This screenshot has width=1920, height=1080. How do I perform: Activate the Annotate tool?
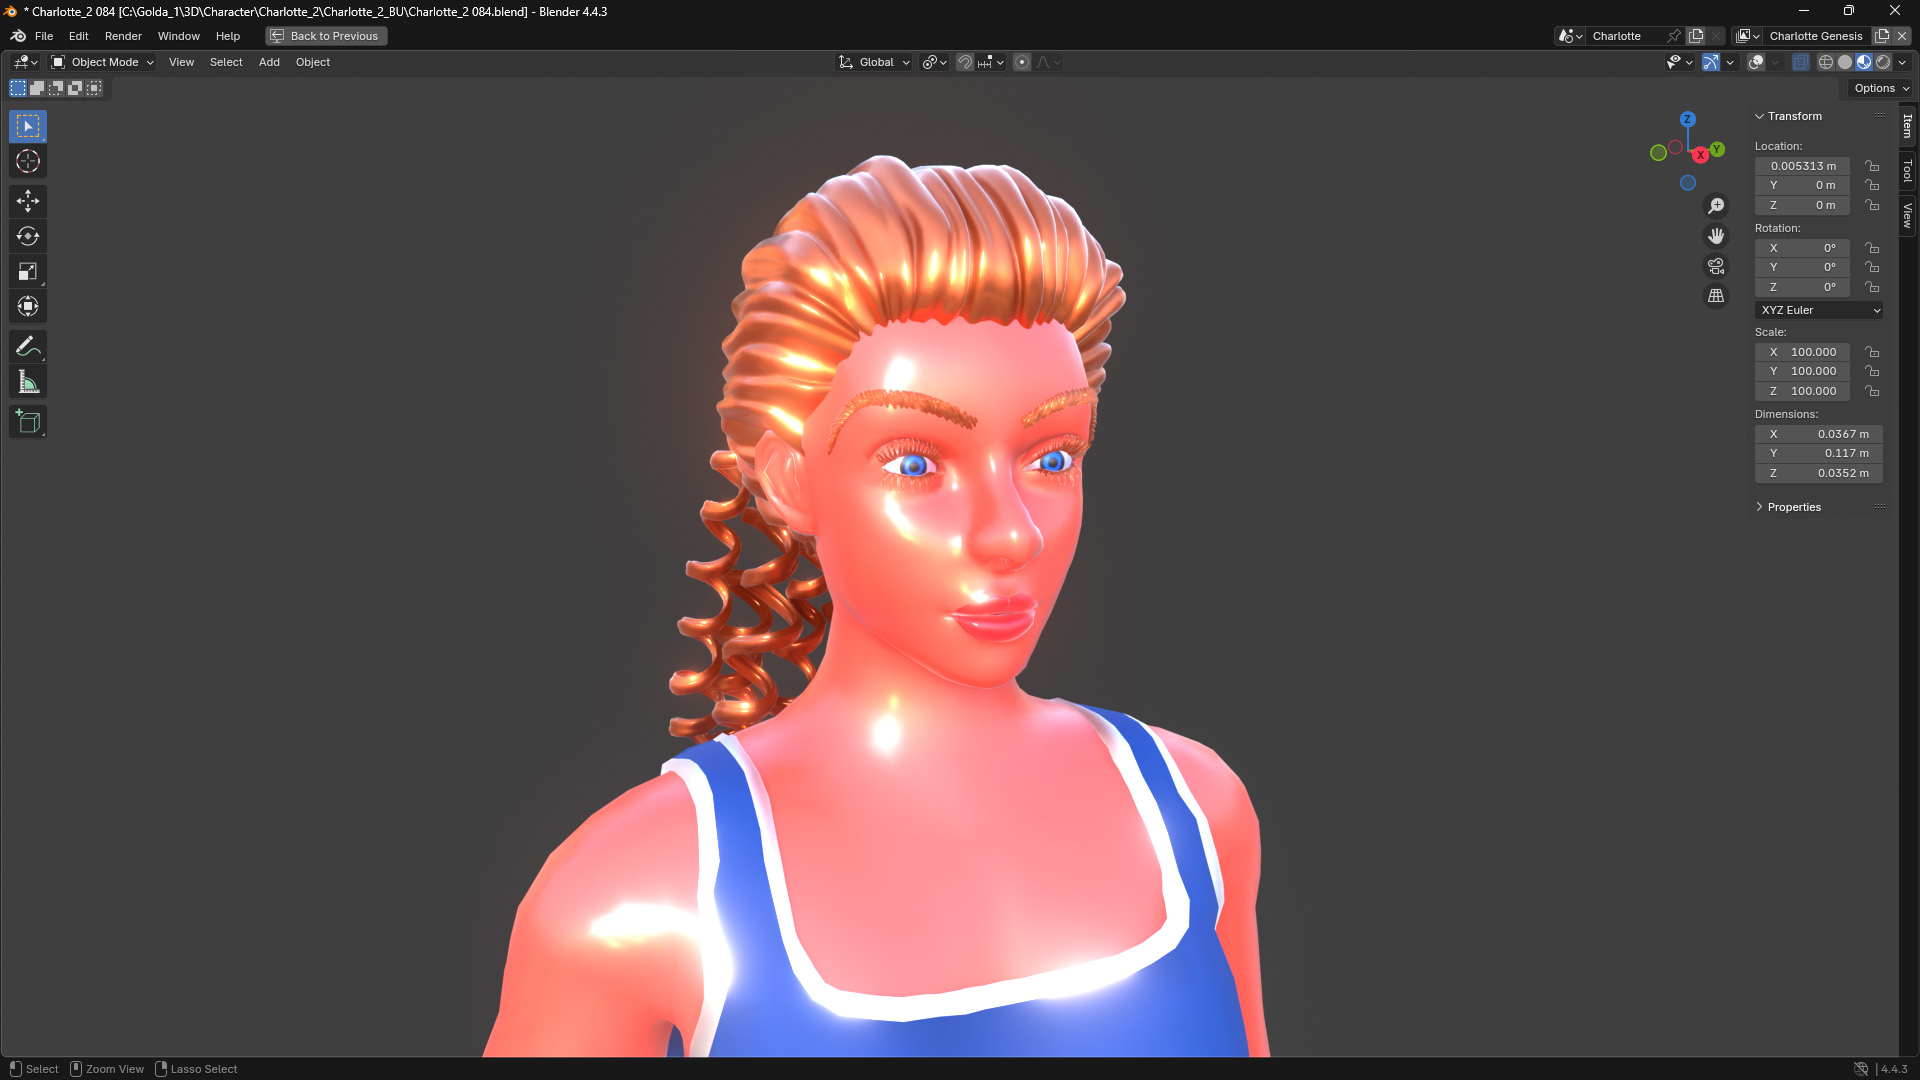[x=28, y=346]
